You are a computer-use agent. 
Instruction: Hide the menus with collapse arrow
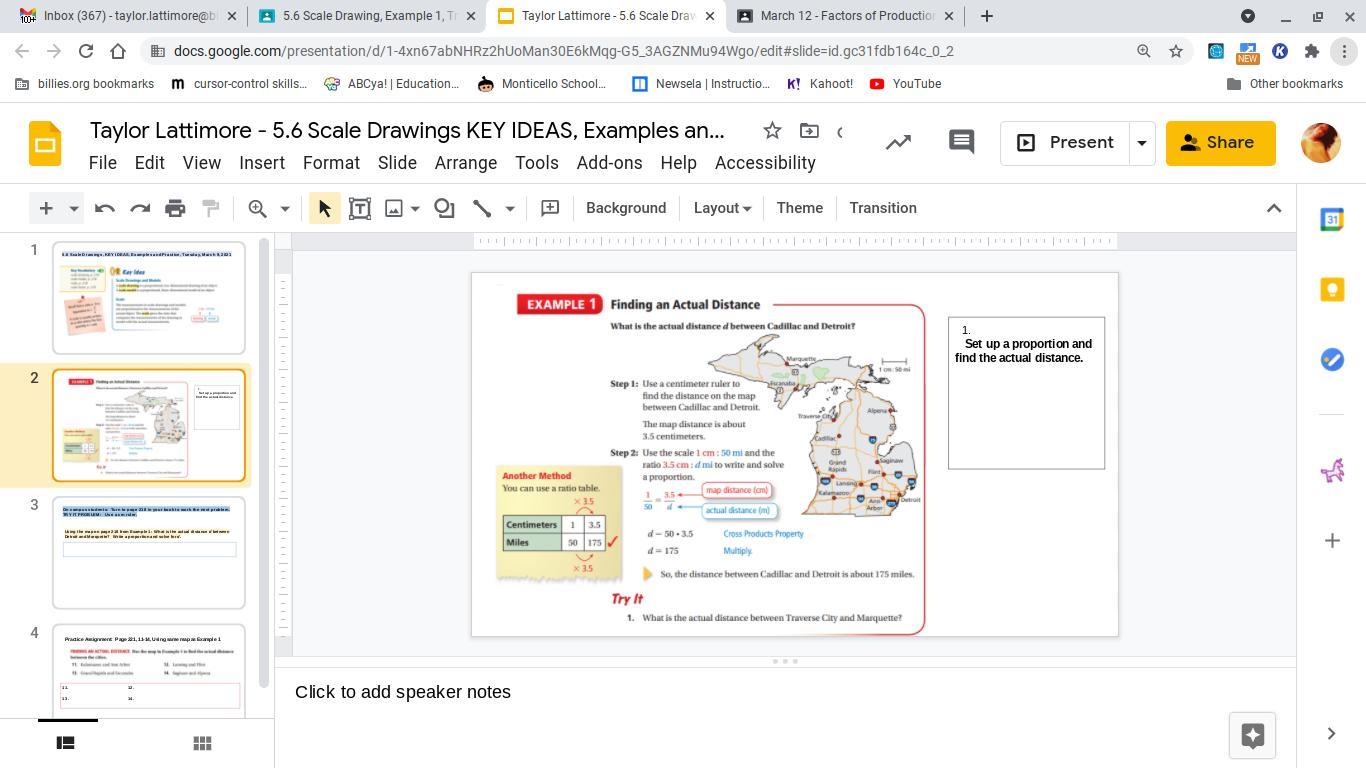1273,208
